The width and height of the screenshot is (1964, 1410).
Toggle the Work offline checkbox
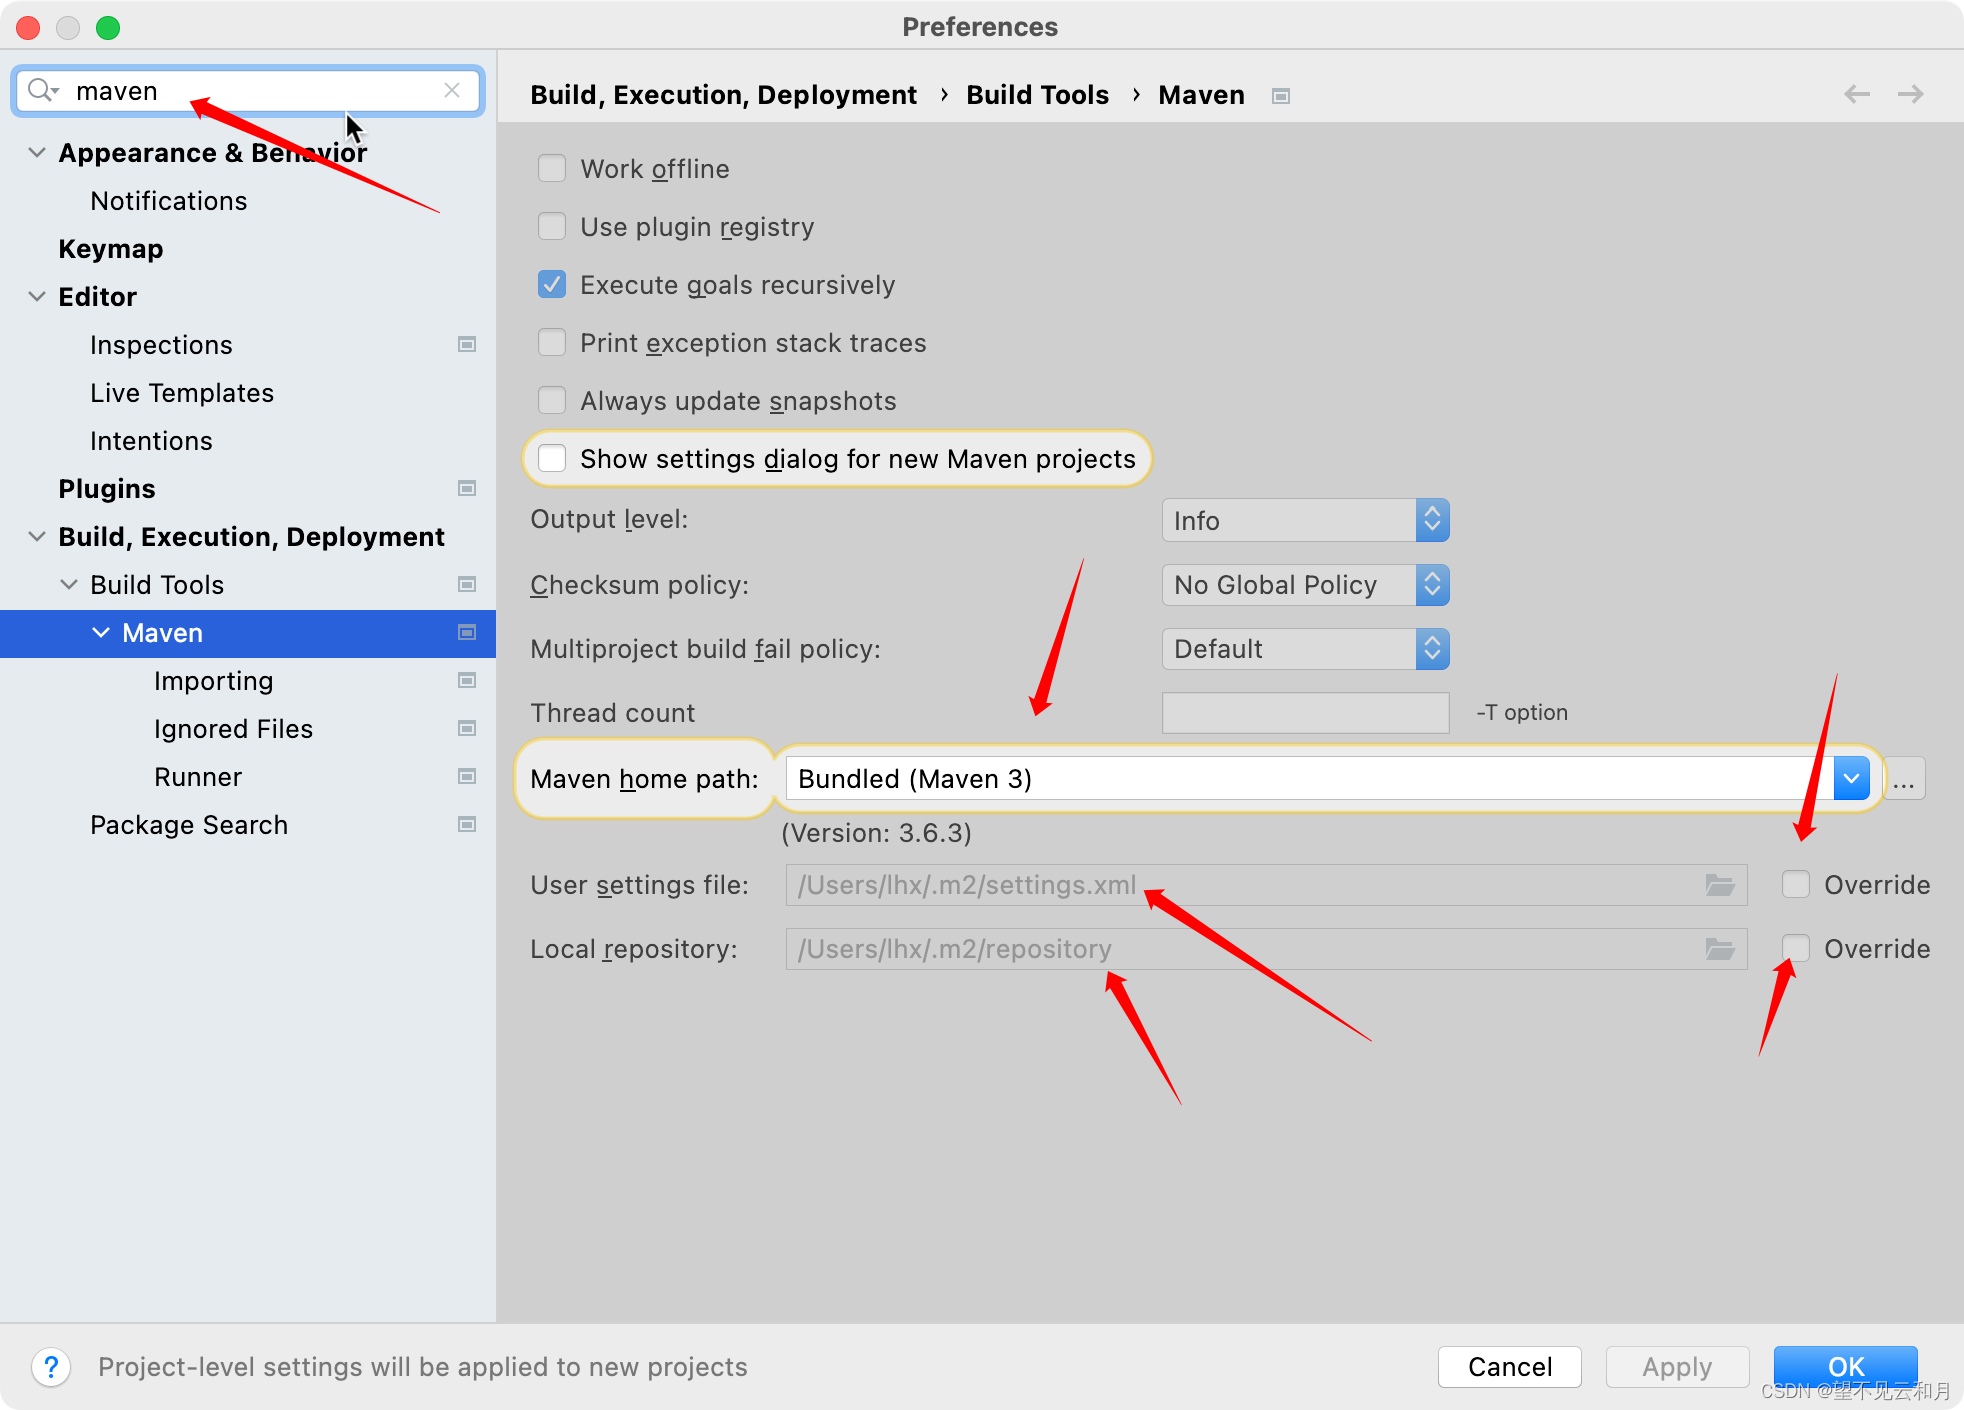click(x=554, y=168)
